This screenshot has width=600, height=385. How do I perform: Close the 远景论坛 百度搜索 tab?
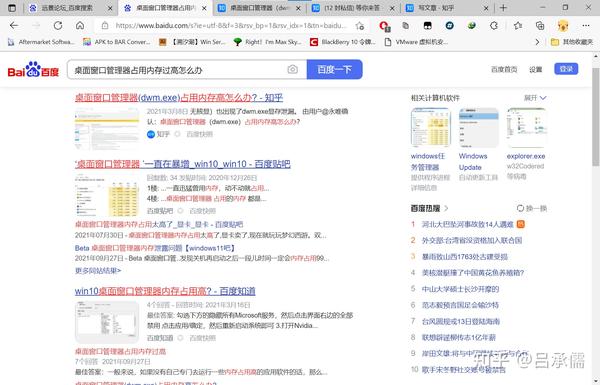point(110,8)
